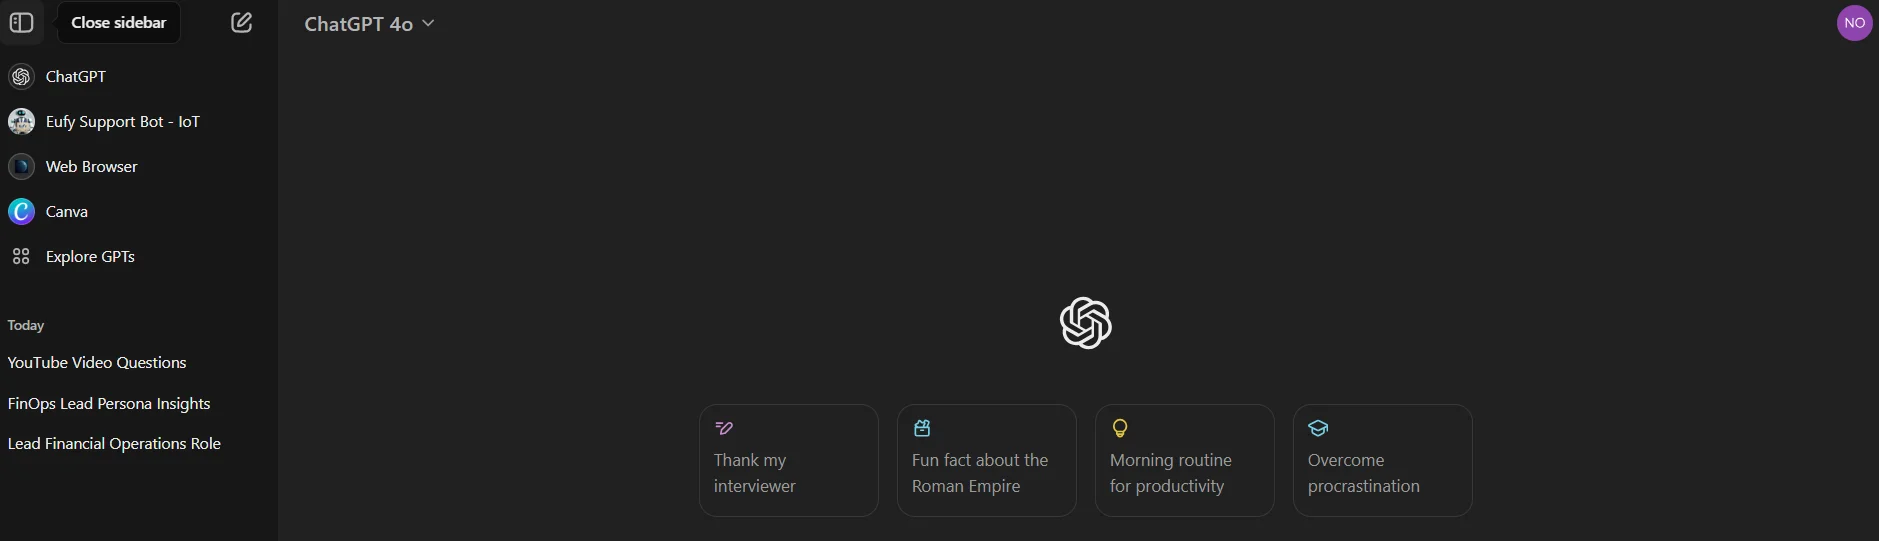Open the Canva GPT

tap(139, 212)
